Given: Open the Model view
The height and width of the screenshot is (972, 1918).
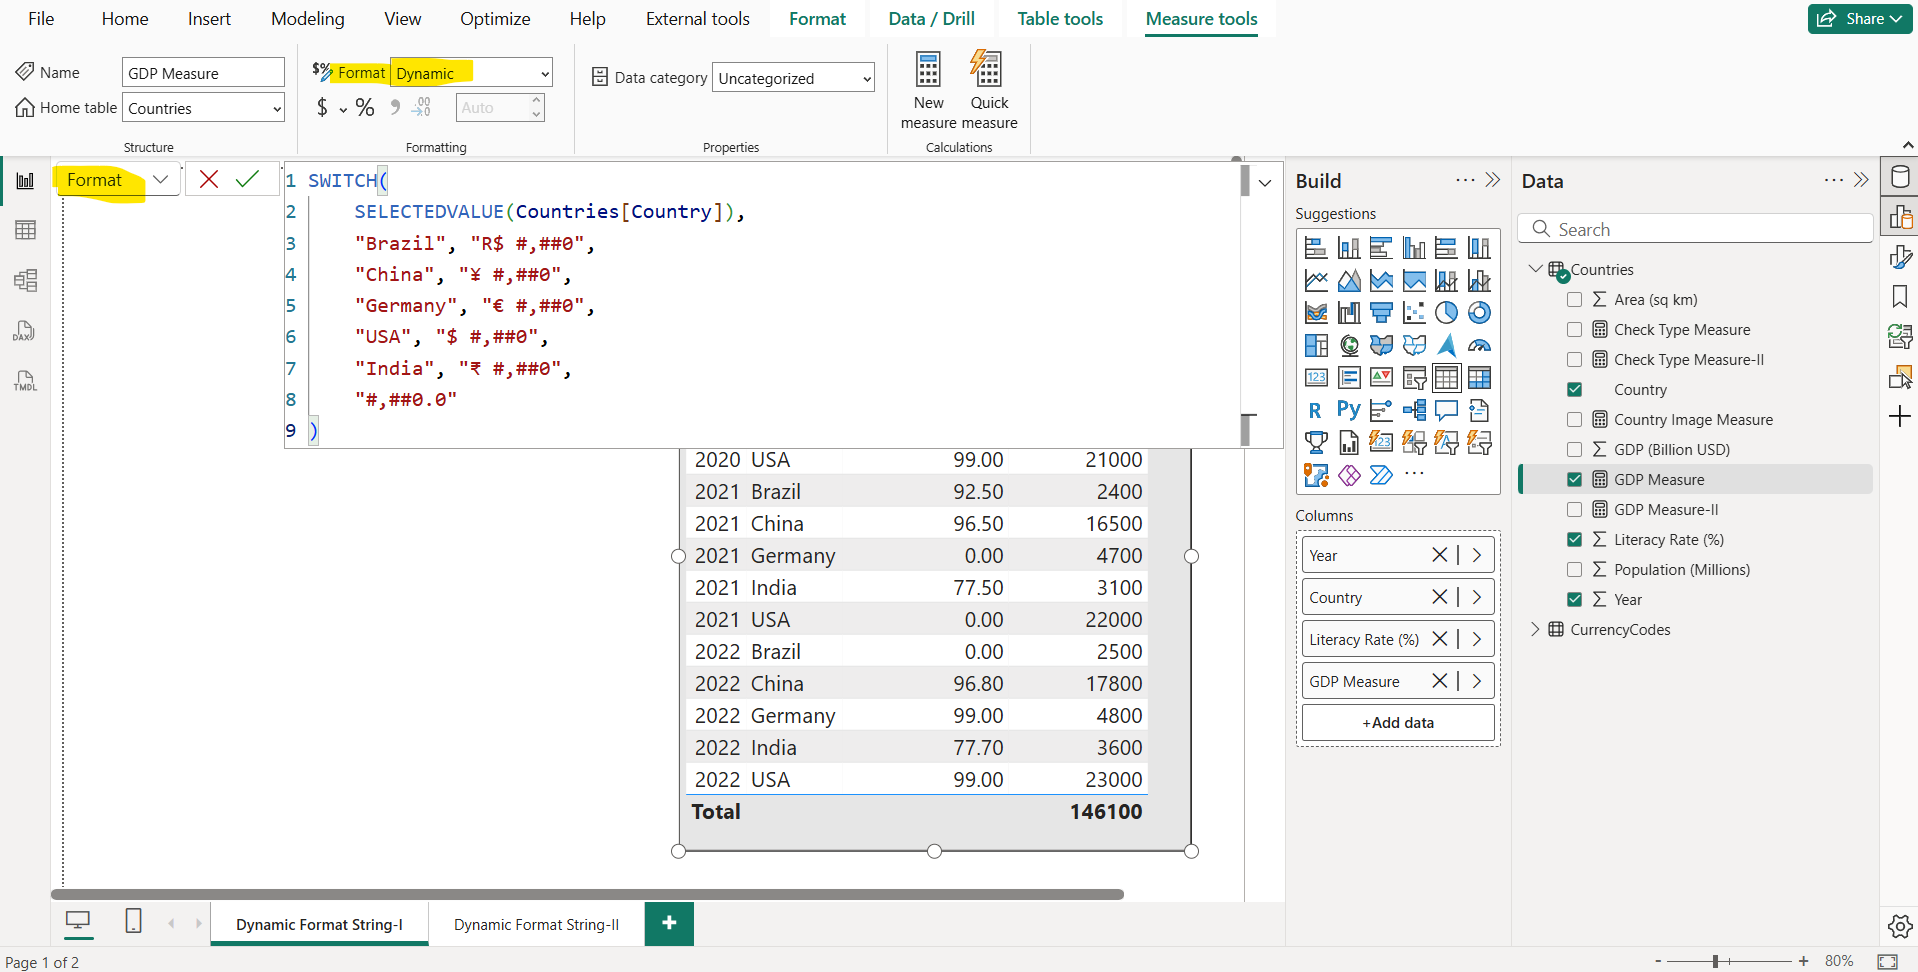Looking at the screenshot, I should click(25, 281).
